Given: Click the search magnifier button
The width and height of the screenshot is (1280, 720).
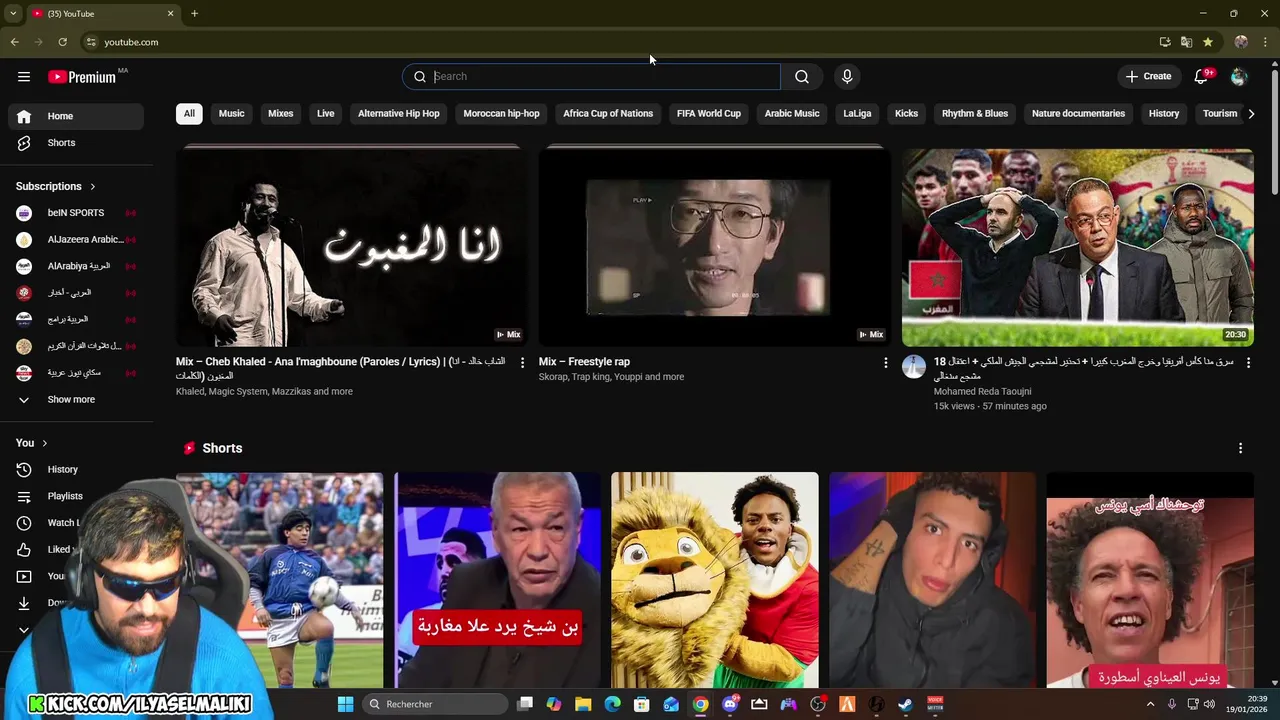Looking at the screenshot, I should 802,76.
